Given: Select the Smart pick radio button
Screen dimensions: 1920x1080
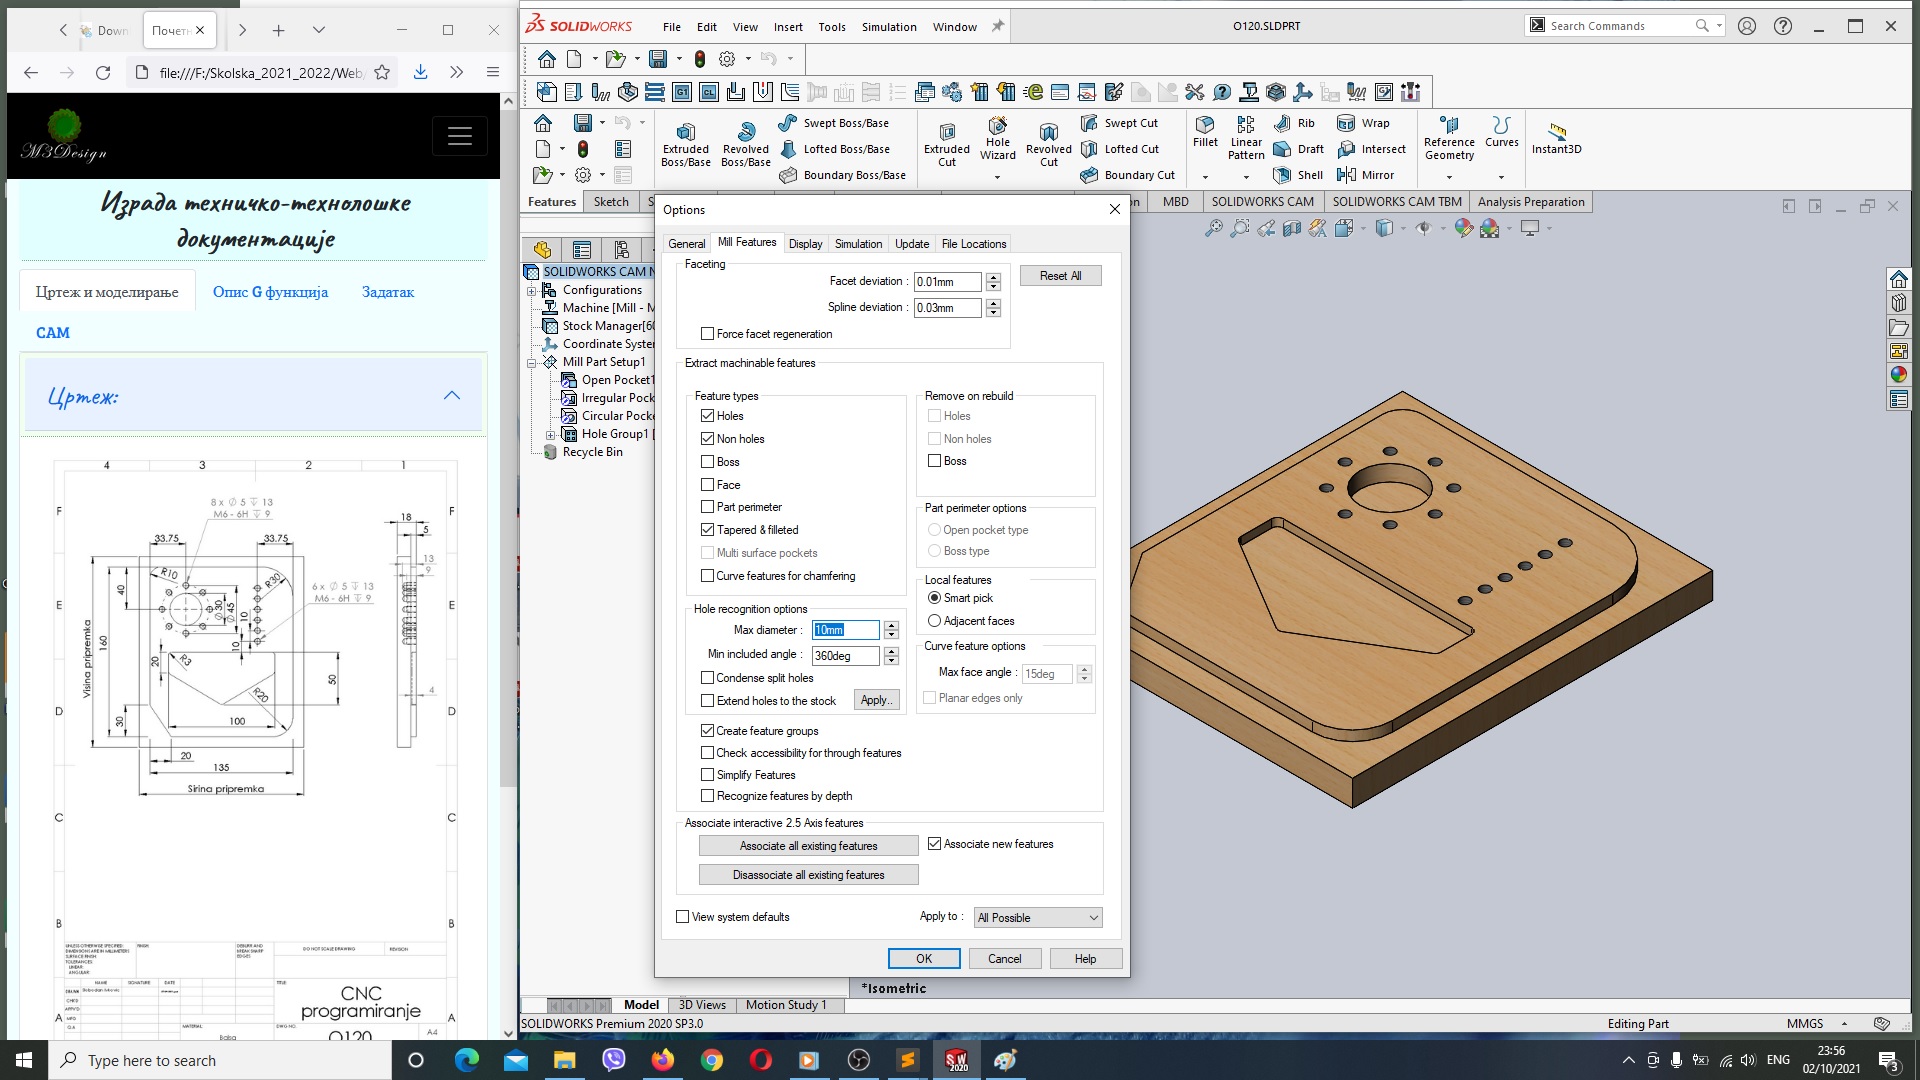Looking at the screenshot, I should pos(934,597).
